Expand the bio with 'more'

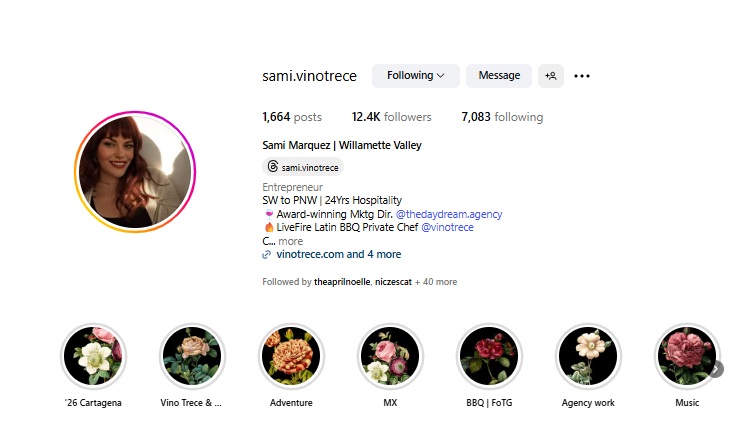[290, 241]
